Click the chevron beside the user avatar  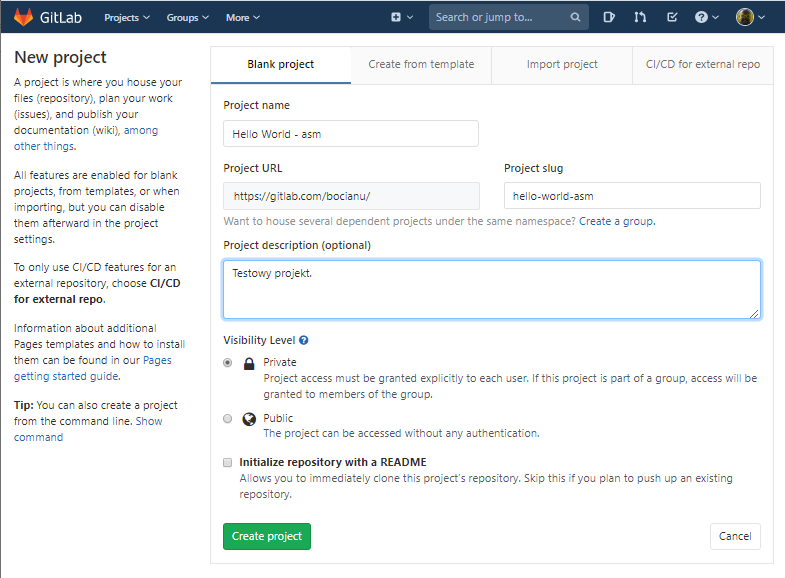pyautogui.click(x=761, y=17)
